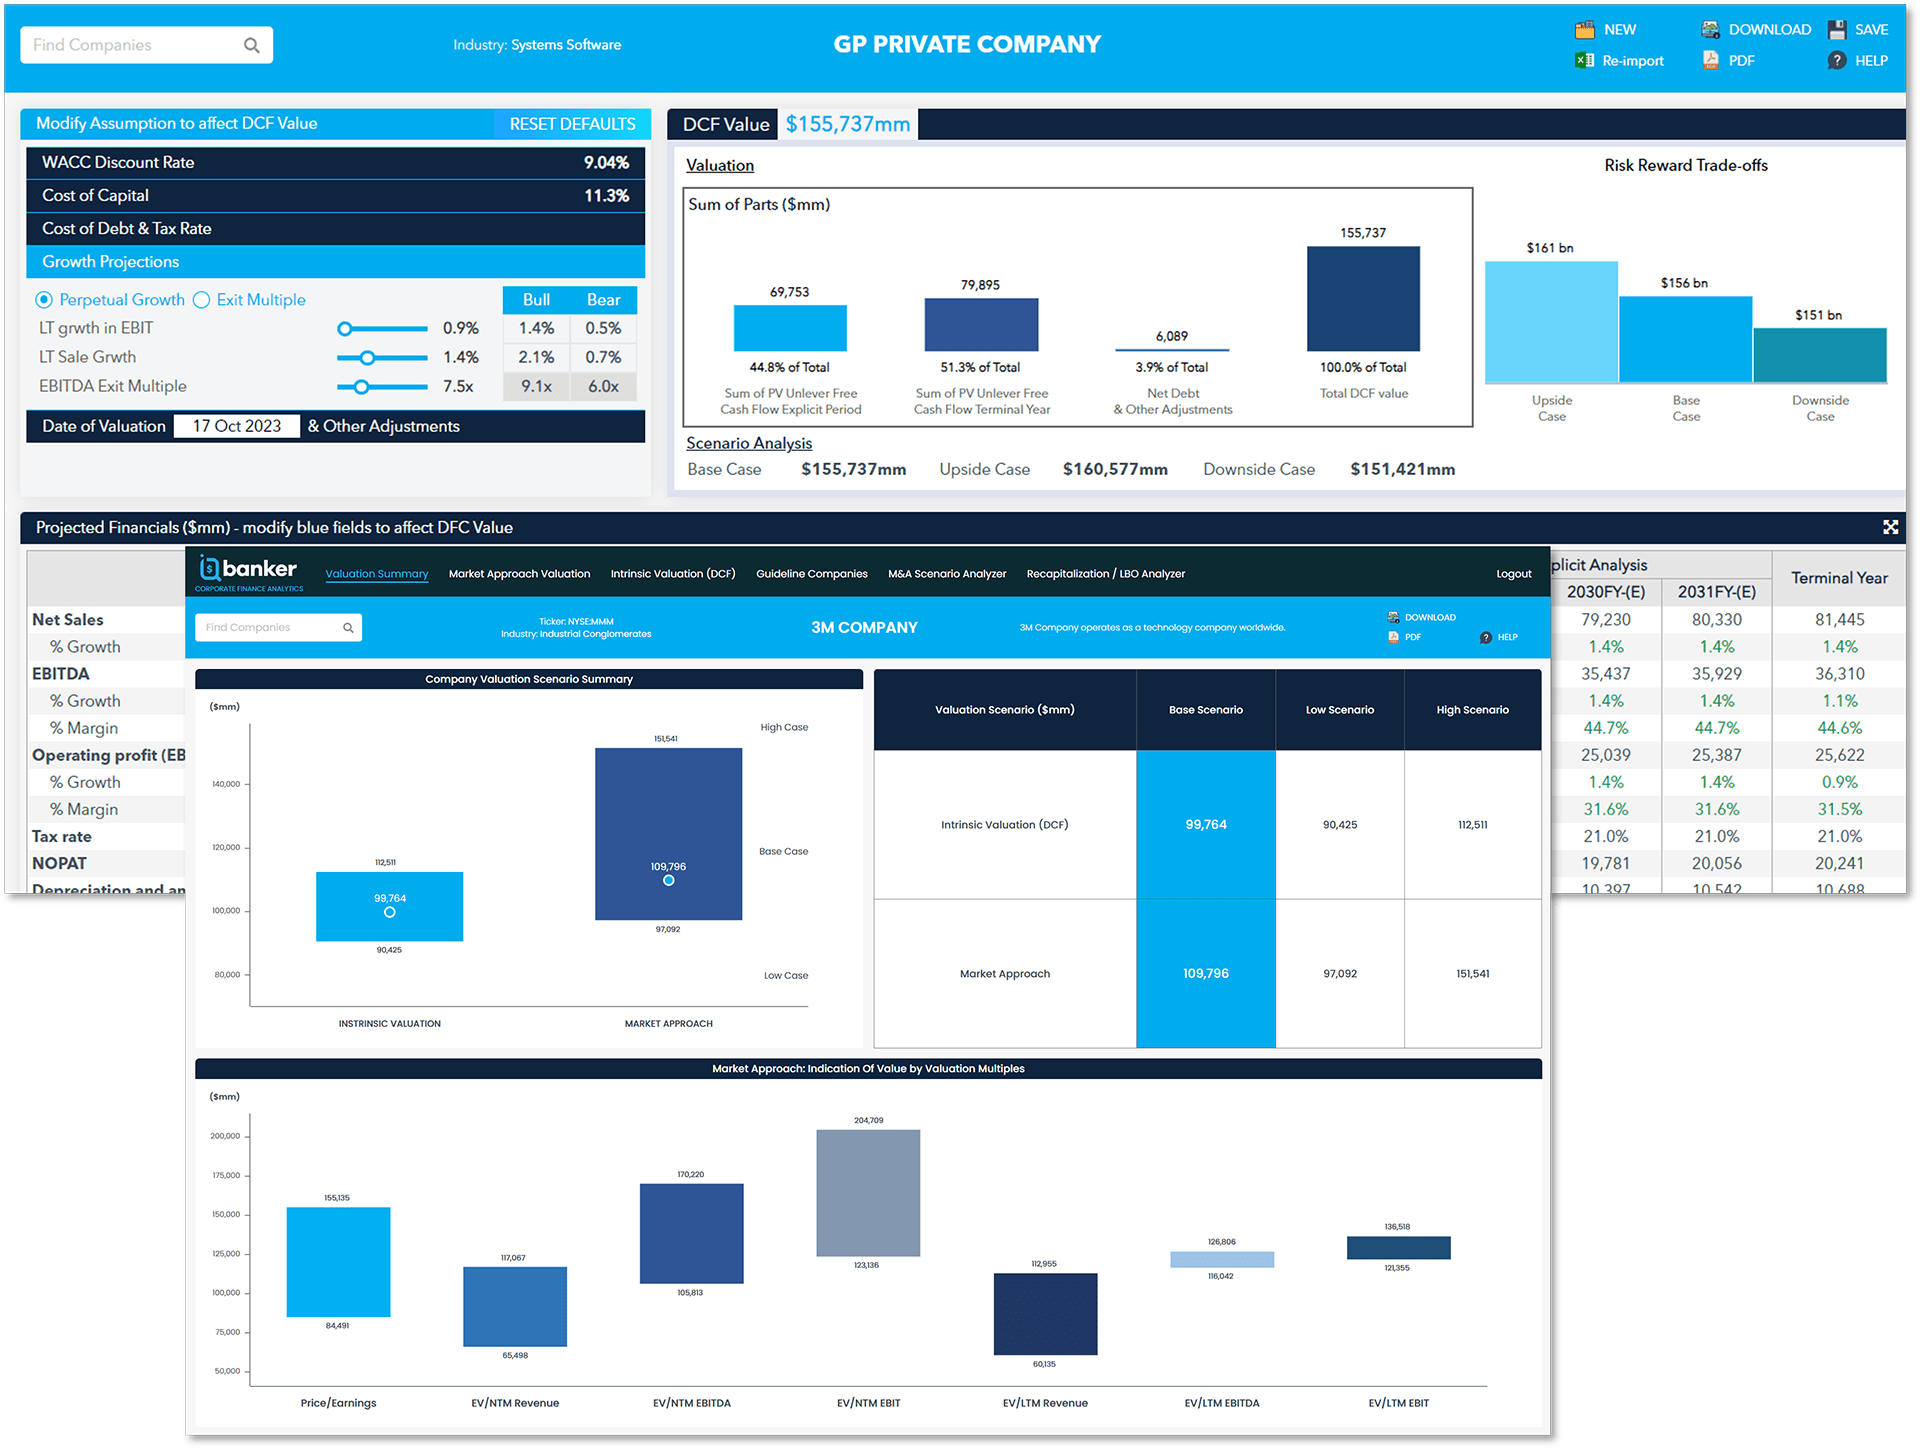Click the EV/NTM EBIT bar labeled 204,709
1920x1449 pixels.
click(868, 1193)
